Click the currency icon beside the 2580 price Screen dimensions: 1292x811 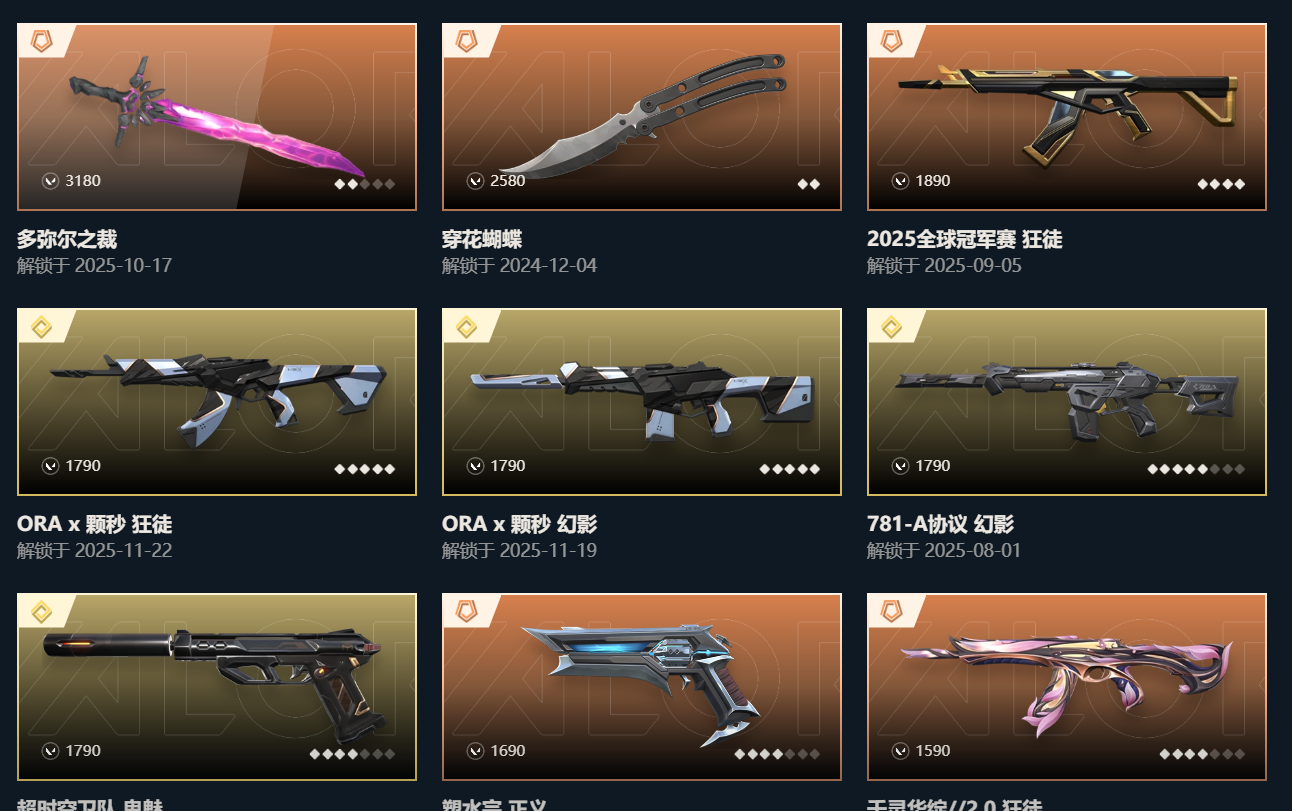[x=475, y=181]
